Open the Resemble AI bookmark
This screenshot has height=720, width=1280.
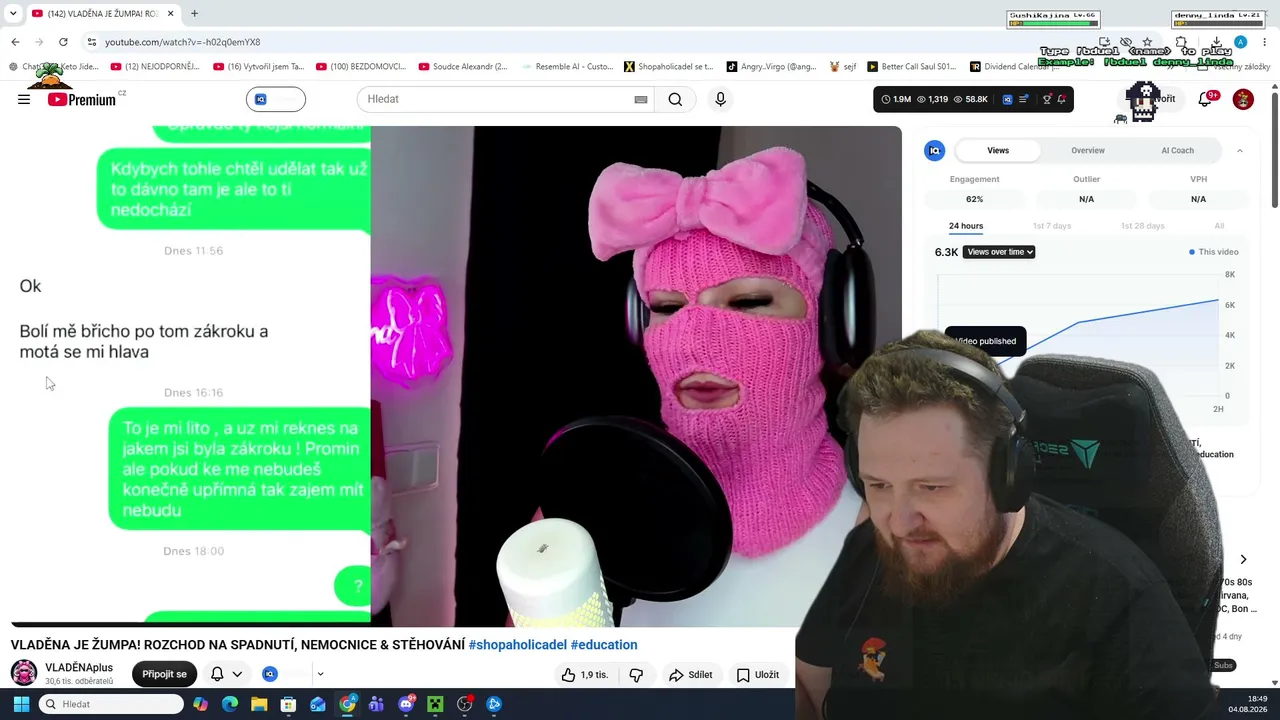click(566, 67)
